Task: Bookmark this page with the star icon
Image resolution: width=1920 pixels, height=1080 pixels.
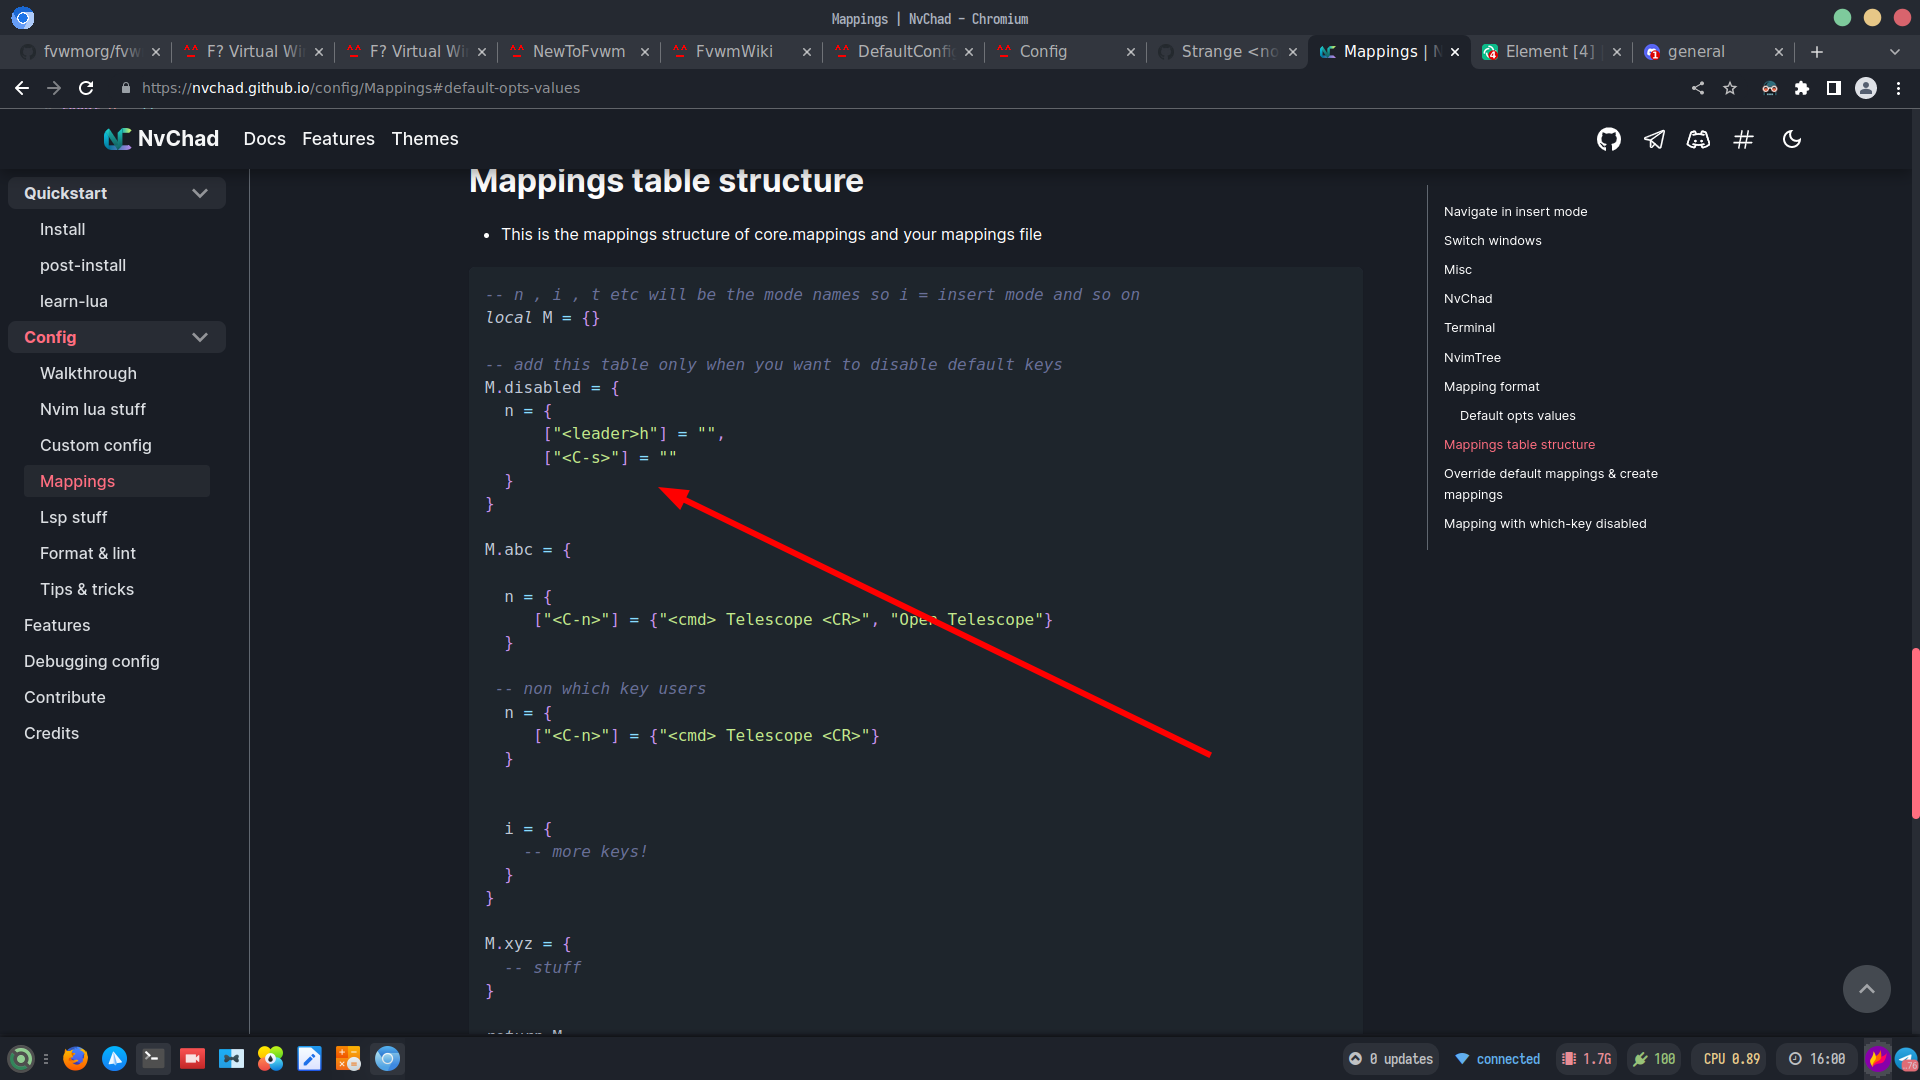Action: (x=1730, y=88)
